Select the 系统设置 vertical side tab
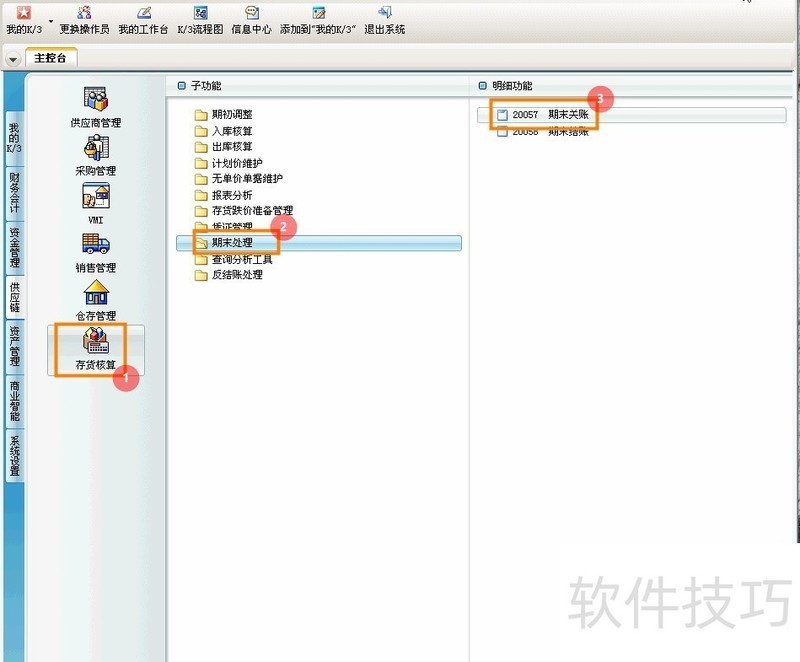This screenshot has width=800, height=662. point(14,456)
